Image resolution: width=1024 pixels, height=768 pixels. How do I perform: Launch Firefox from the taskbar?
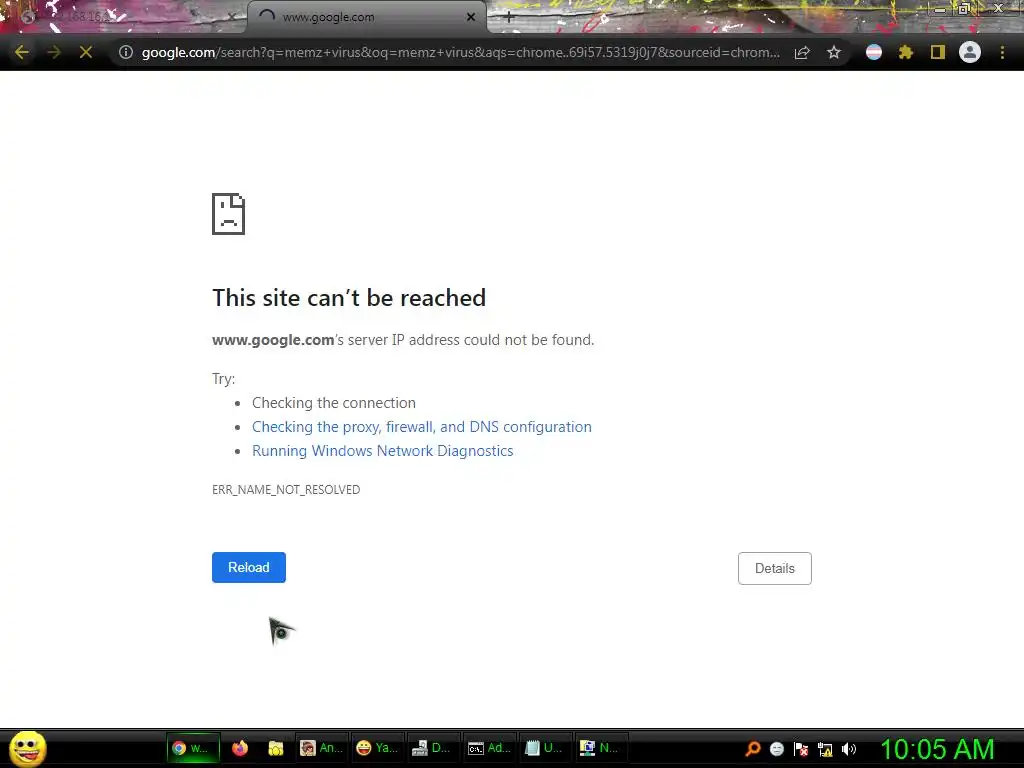pyautogui.click(x=240, y=748)
